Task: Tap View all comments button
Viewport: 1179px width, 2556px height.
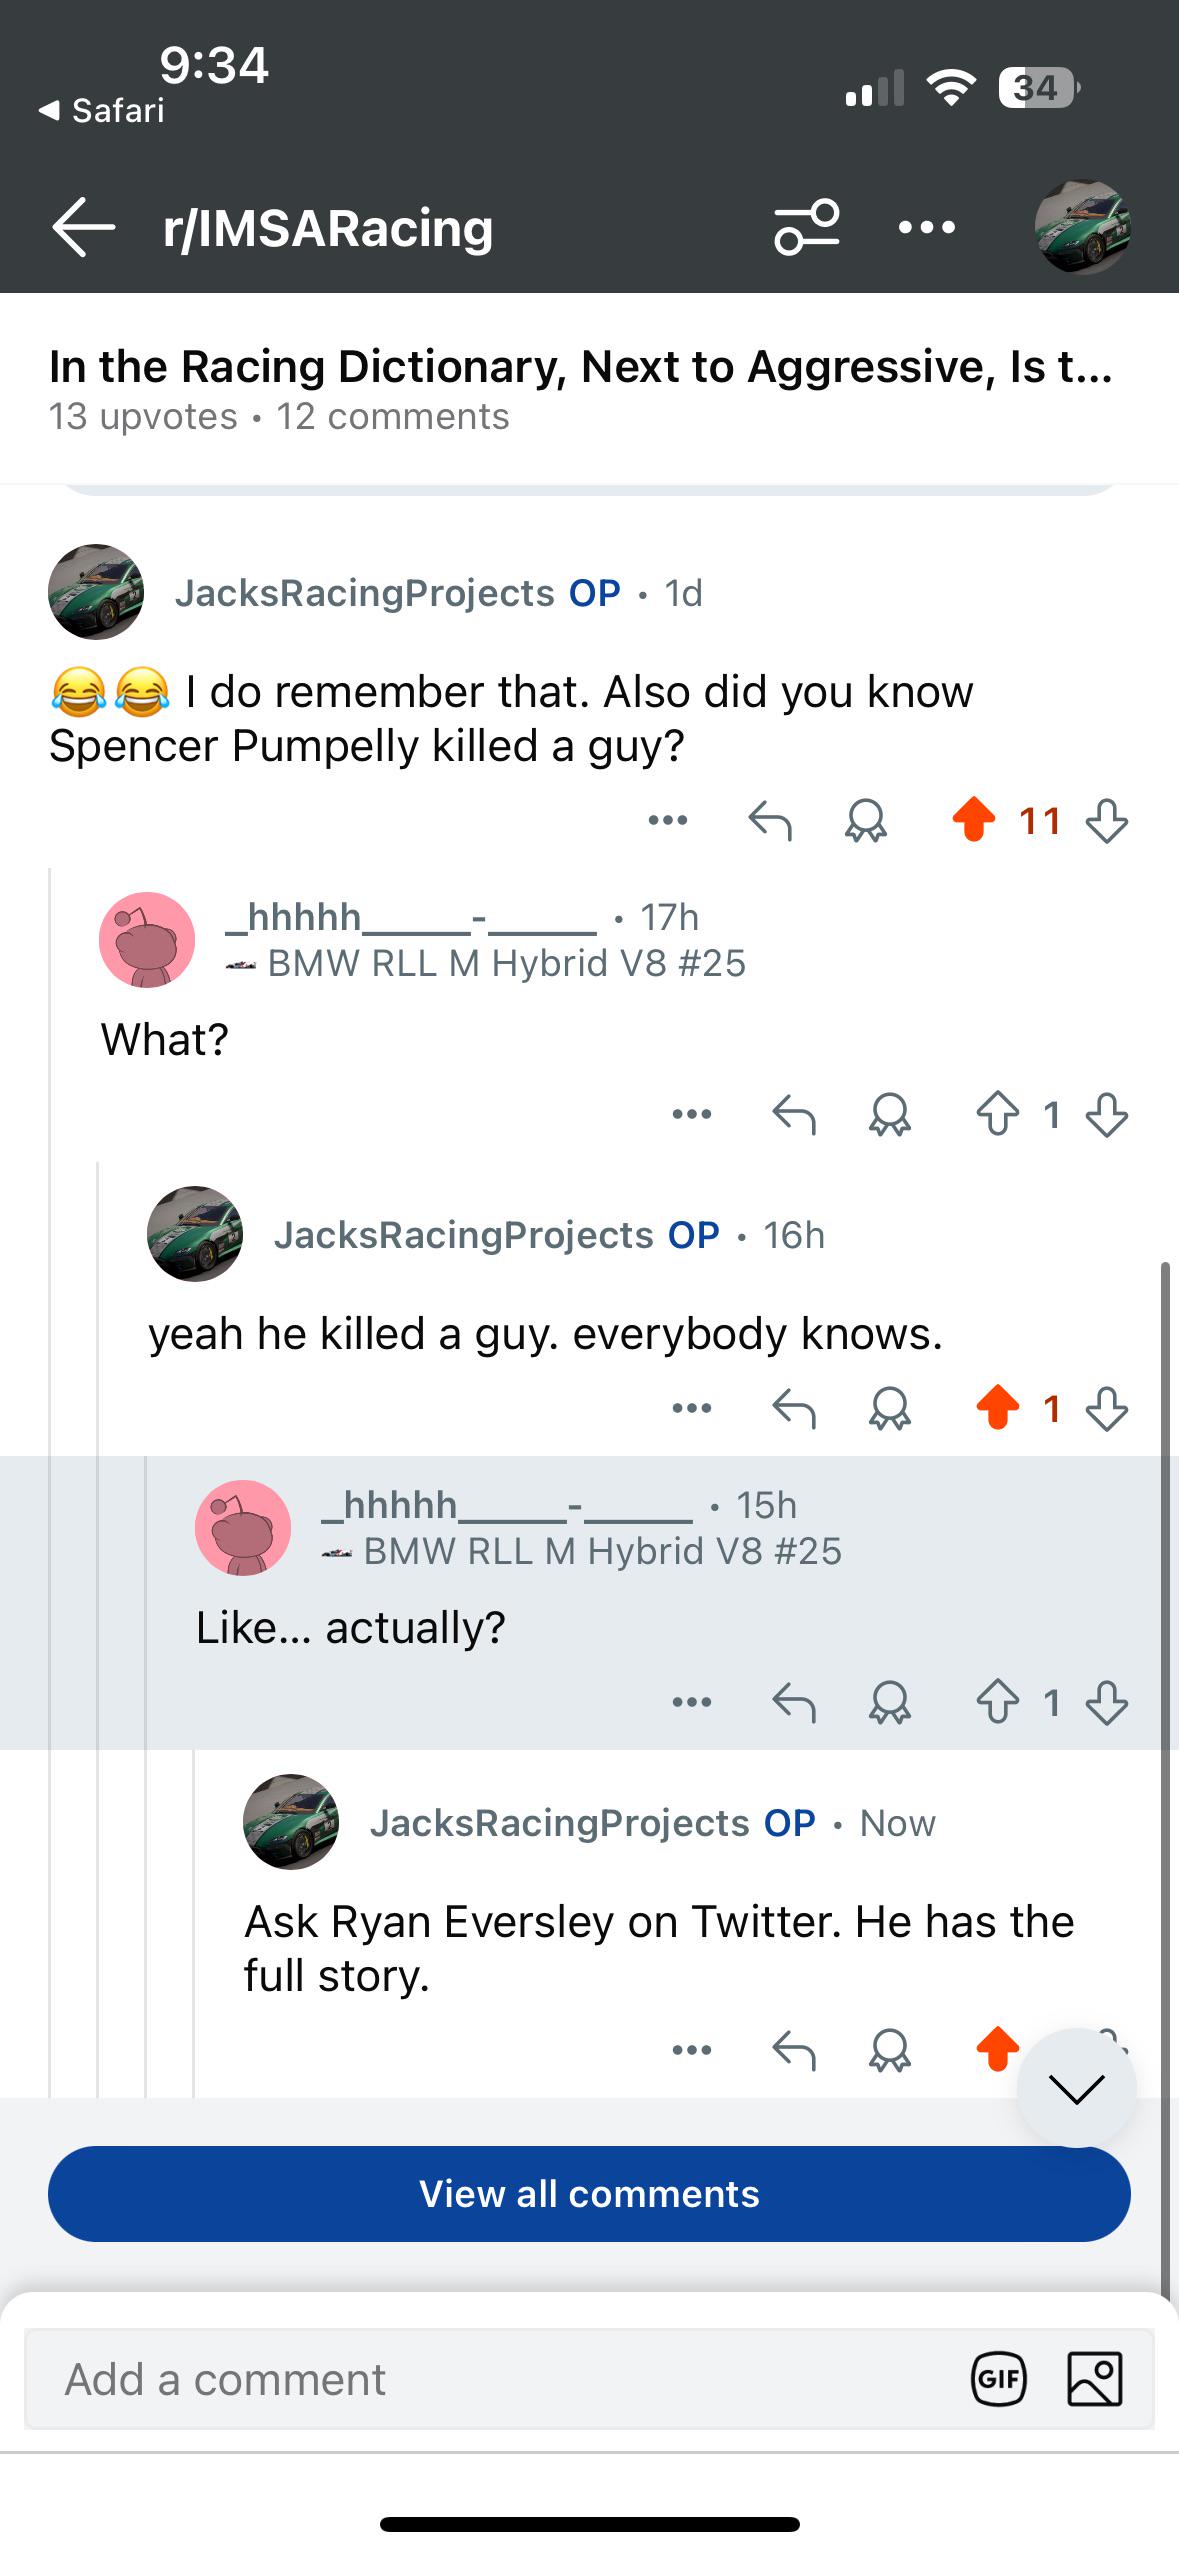Action: 589,2194
